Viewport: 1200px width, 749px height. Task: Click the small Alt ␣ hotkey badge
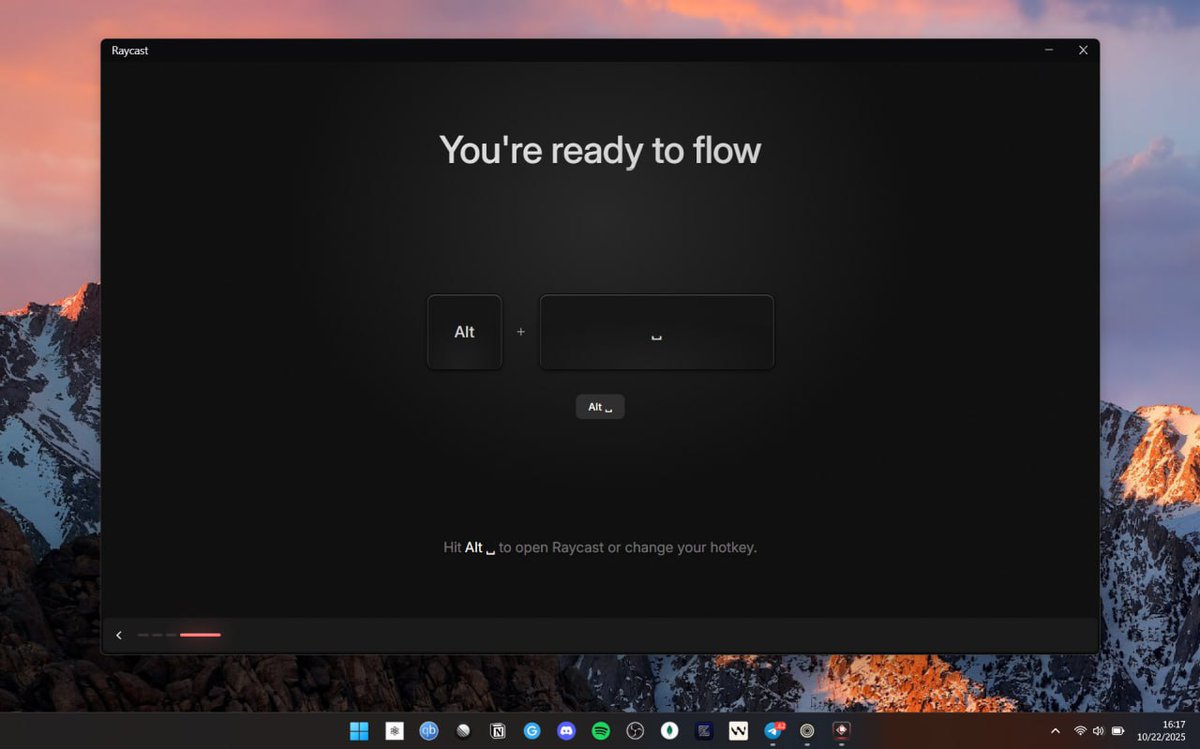[x=600, y=407]
